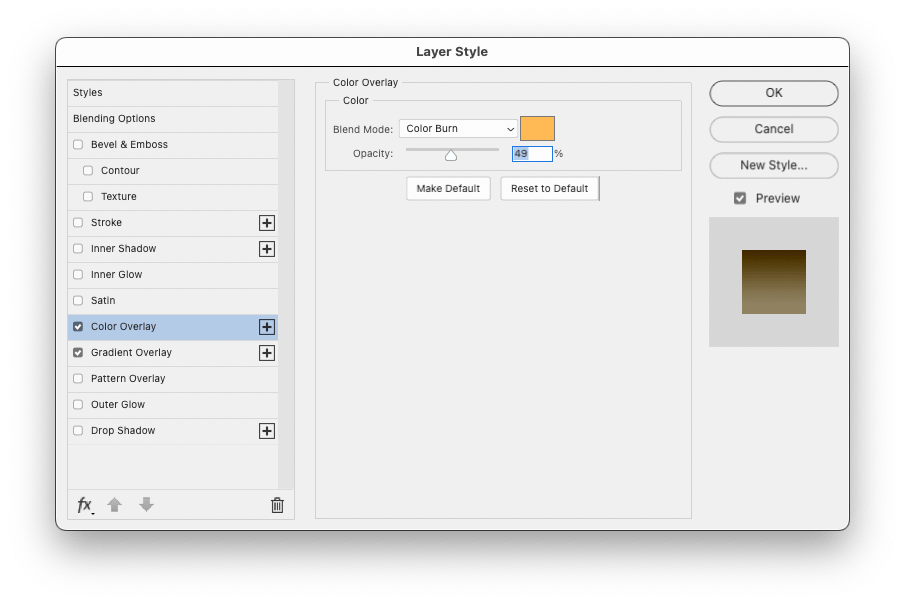Move selected effect up with up arrow
The height and width of the screenshot is (604, 905).
(115, 505)
